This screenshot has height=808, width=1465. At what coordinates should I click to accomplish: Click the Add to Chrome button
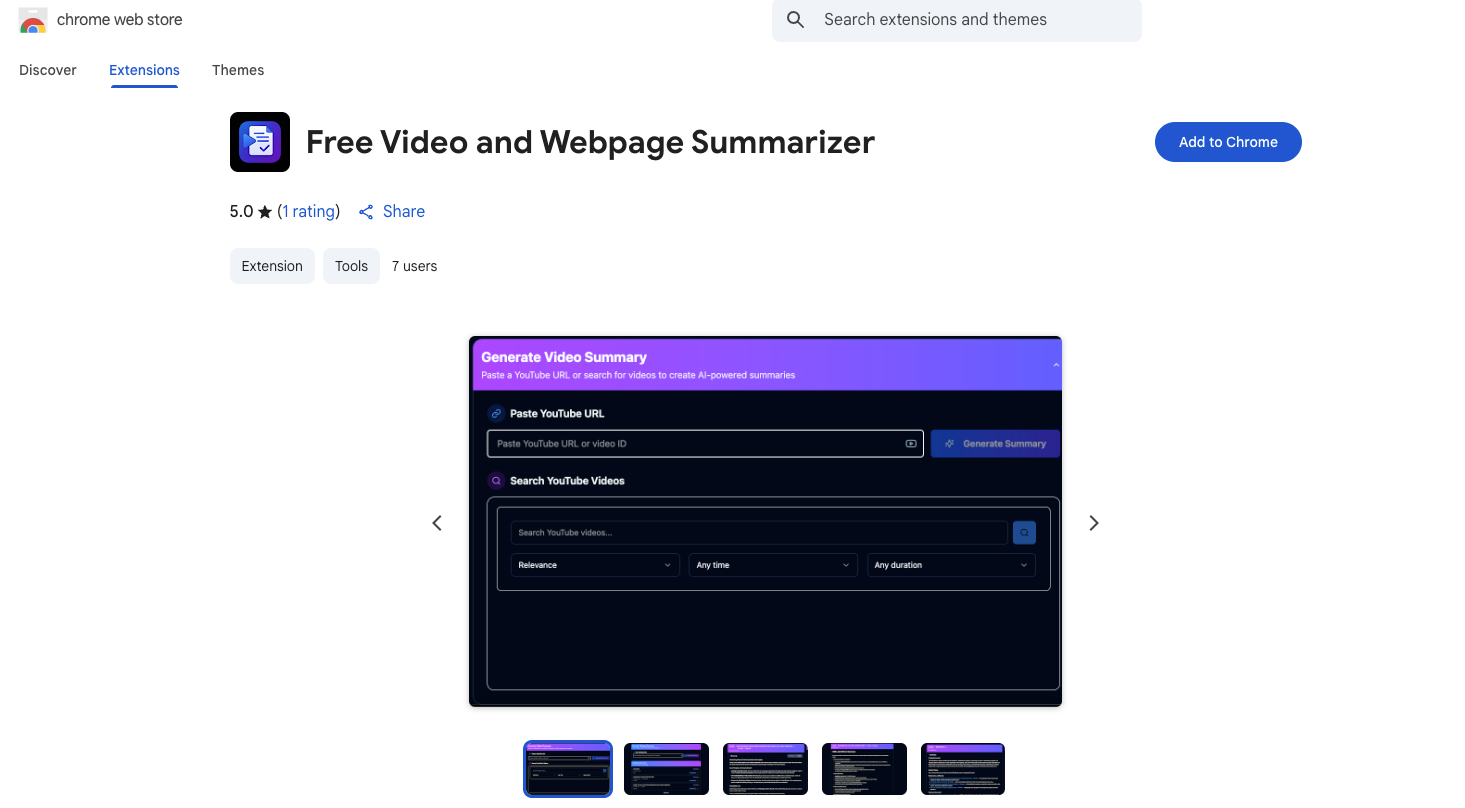click(x=1227, y=142)
